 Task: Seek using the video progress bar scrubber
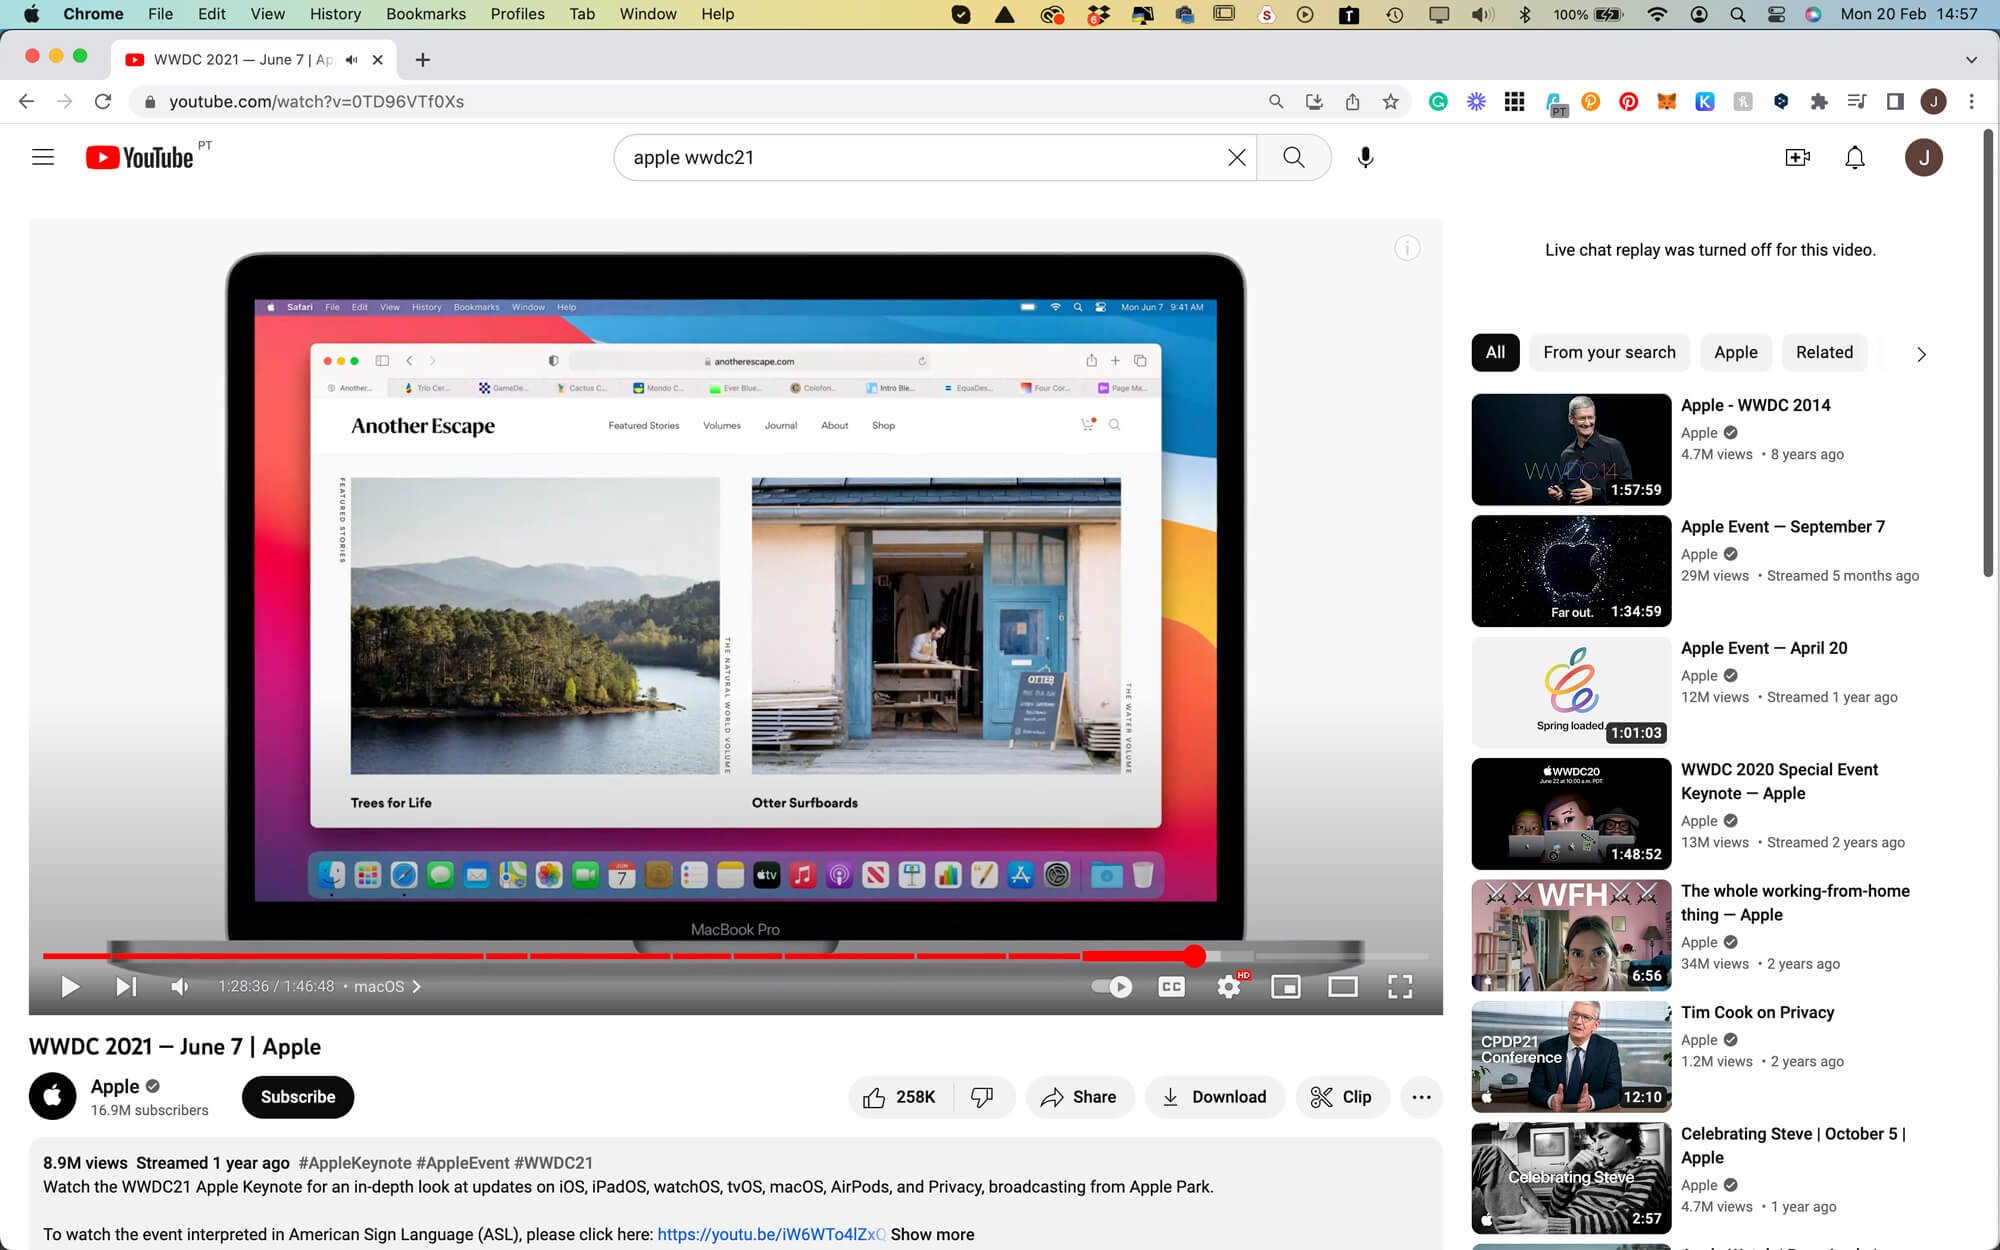[x=1194, y=956]
